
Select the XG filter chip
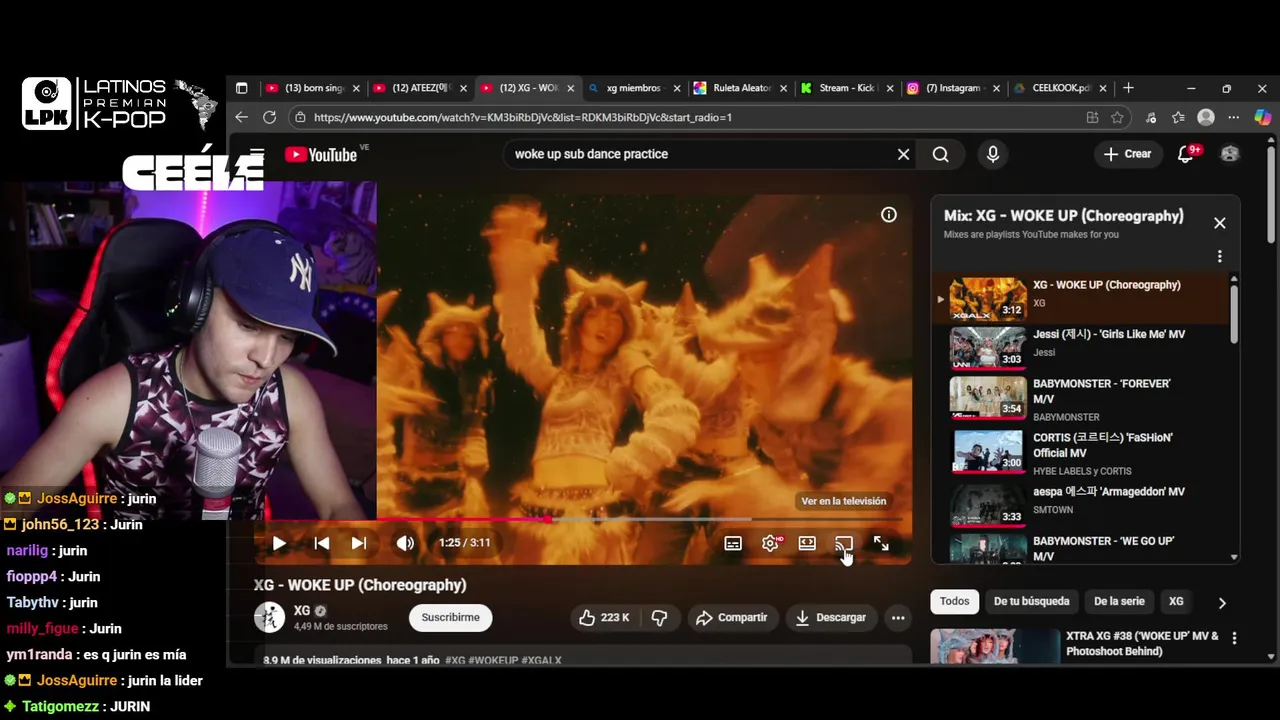(1176, 601)
